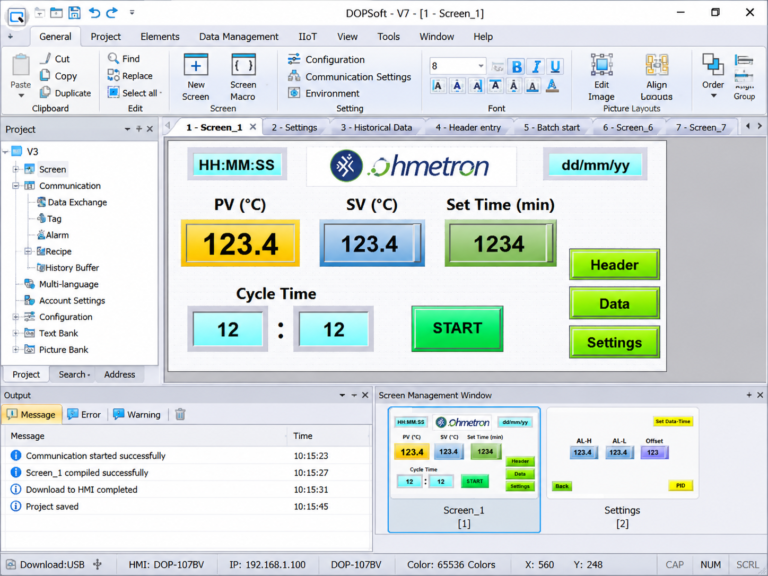
Task: Open the IIoT ribbon tab
Action: click(x=308, y=37)
